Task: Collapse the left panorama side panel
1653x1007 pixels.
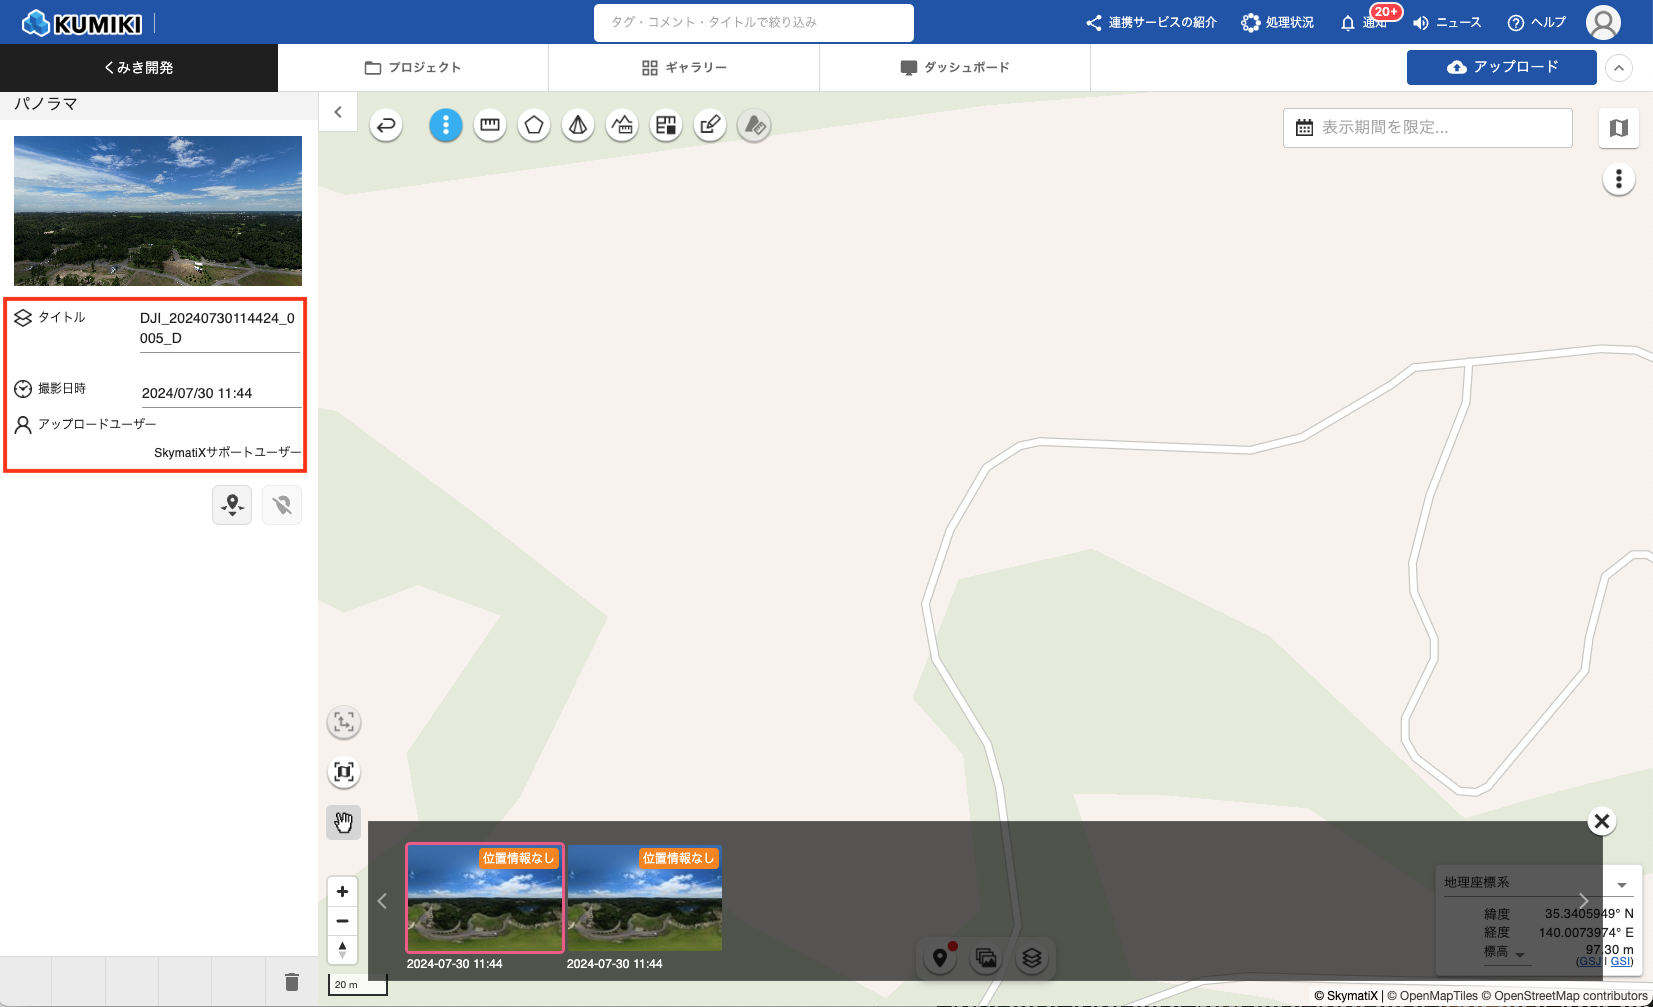Action: [x=338, y=112]
